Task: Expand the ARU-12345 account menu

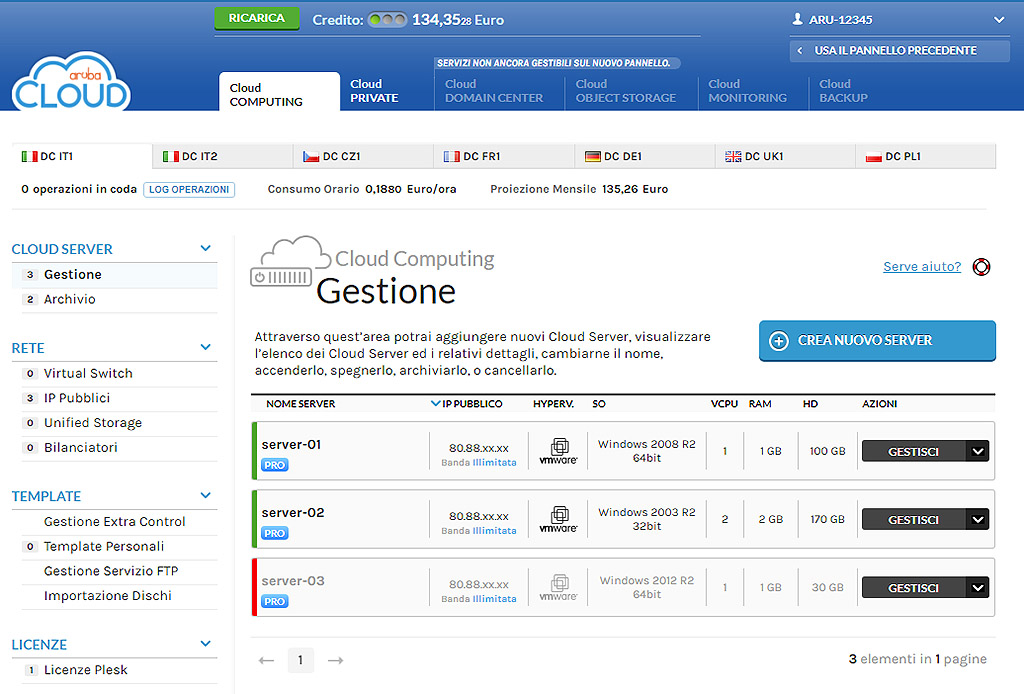Action: coord(998,20)
